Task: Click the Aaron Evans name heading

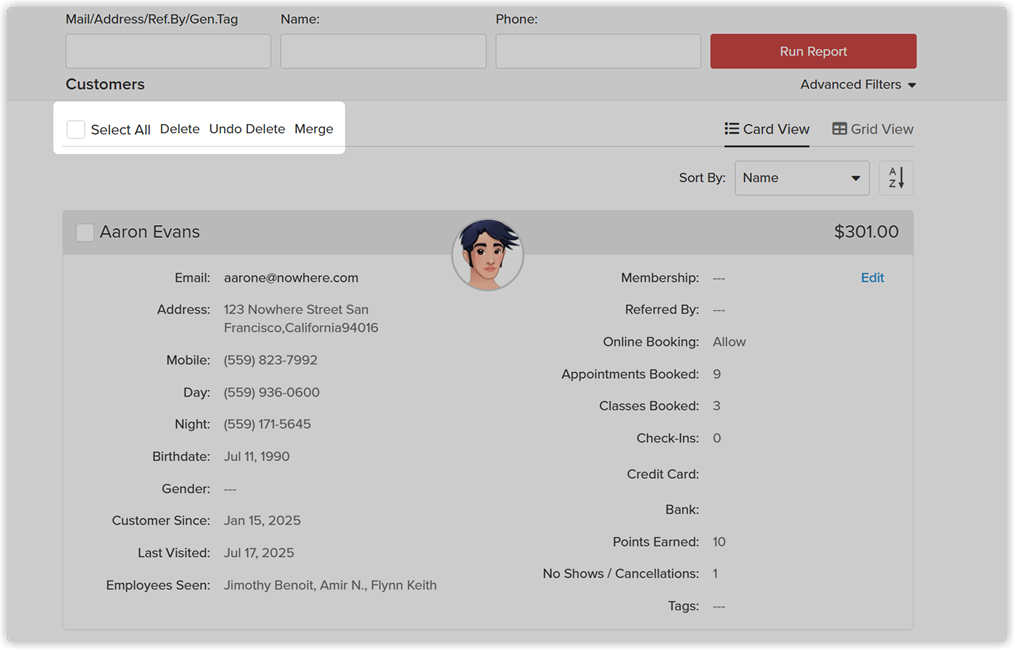Action: (150, 232)
